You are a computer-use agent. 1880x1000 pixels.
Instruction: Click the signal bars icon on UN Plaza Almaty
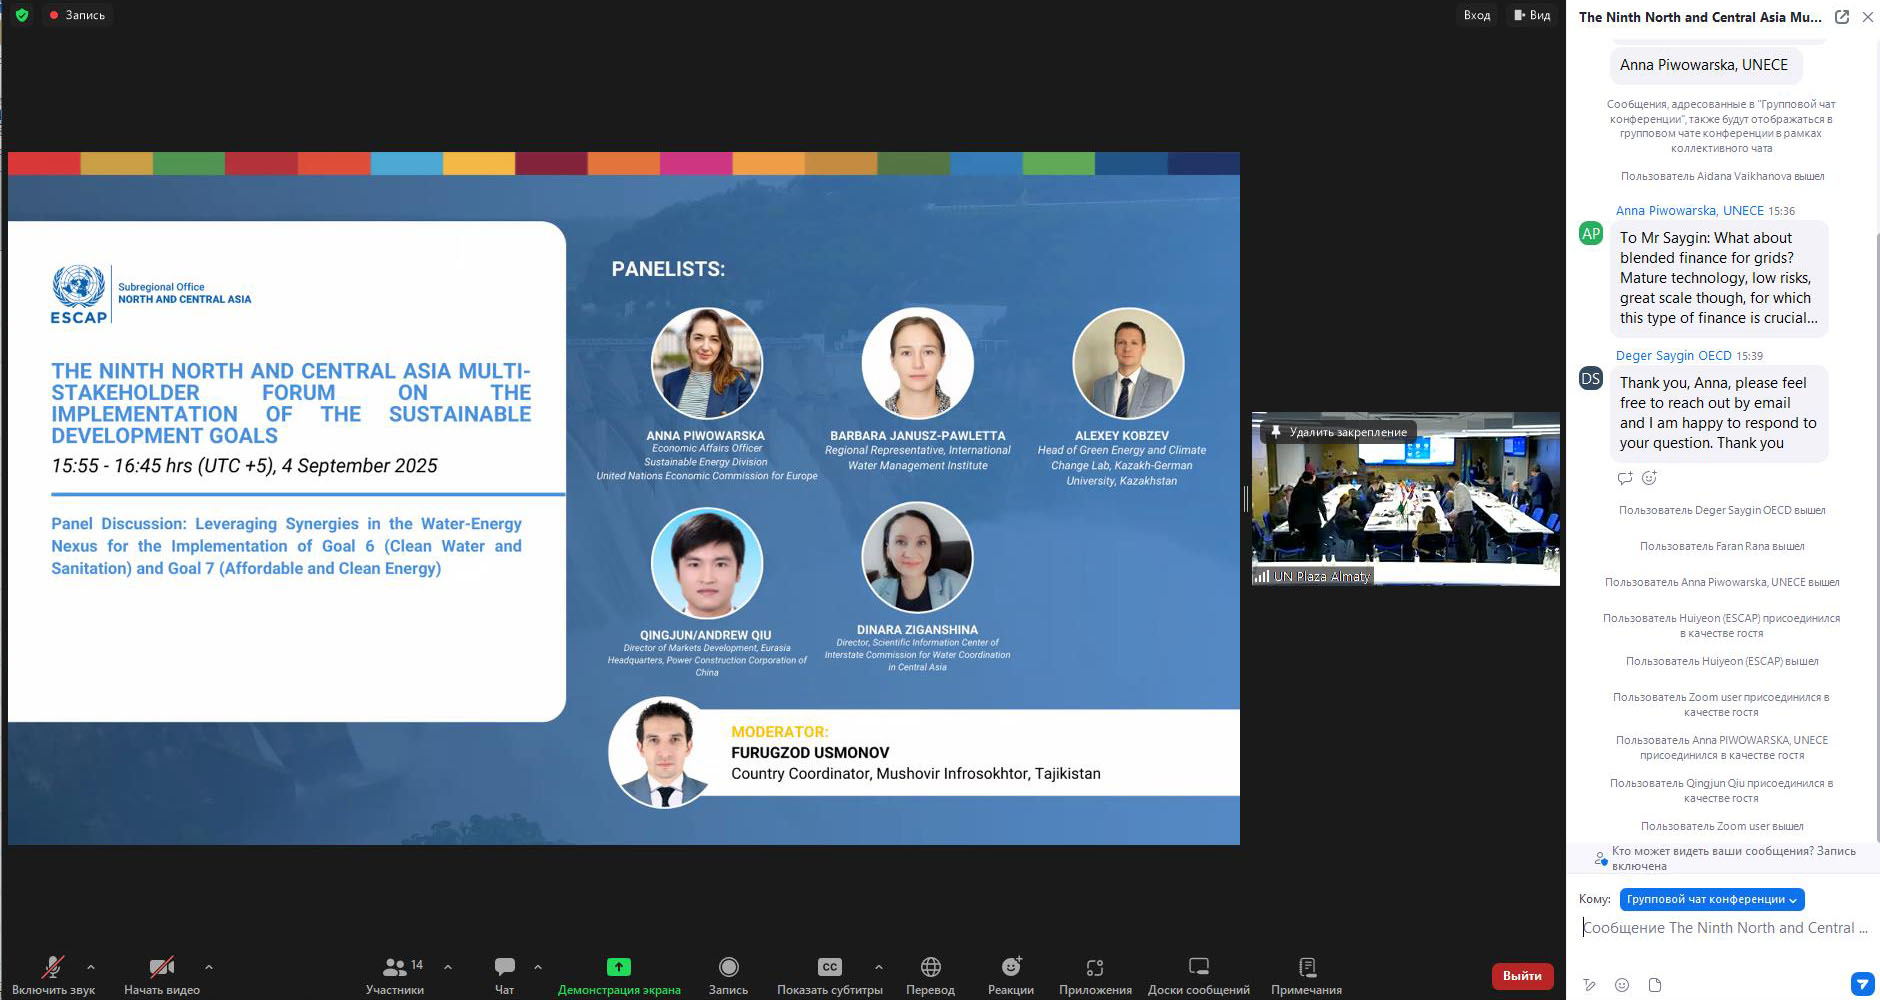point(1262,576)
